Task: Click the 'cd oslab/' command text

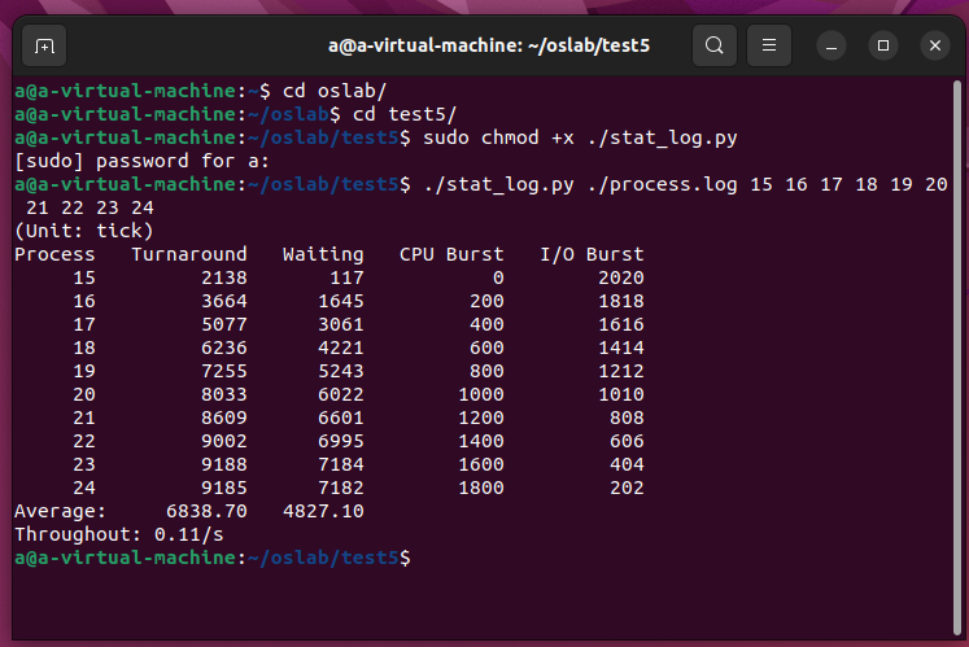Action: (334, 91)
